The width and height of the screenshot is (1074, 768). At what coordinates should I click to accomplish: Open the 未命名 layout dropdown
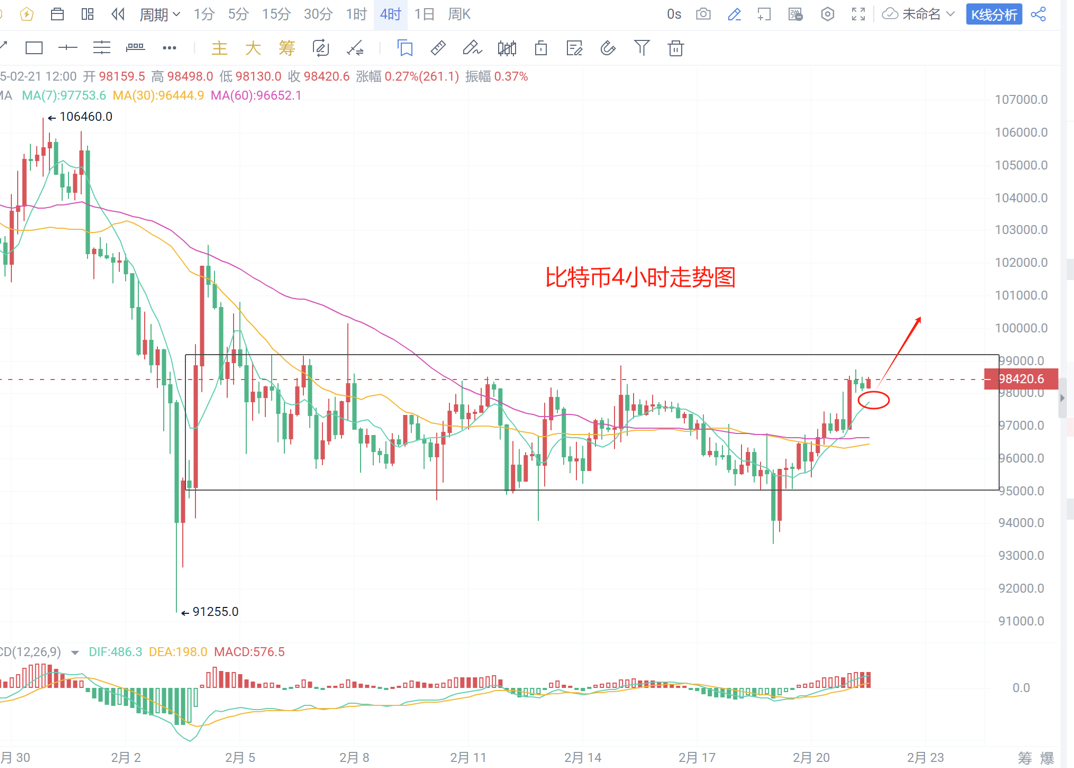[x=919, y=14]
